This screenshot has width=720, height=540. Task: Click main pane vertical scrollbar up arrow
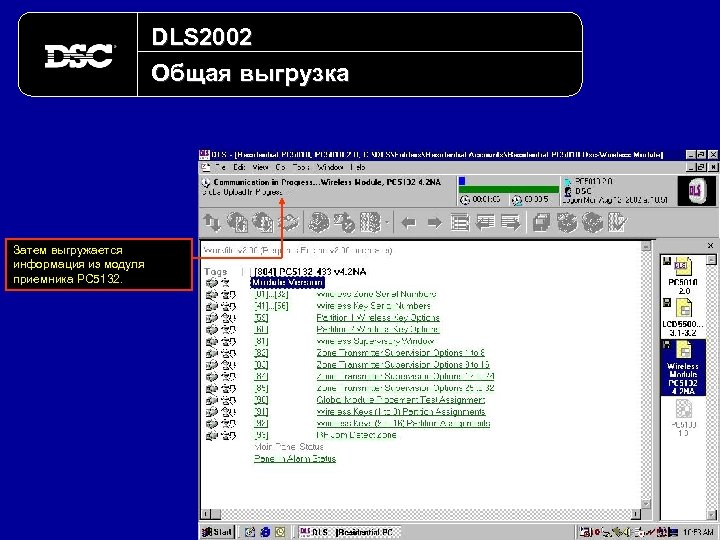click(x=646, y=246)
